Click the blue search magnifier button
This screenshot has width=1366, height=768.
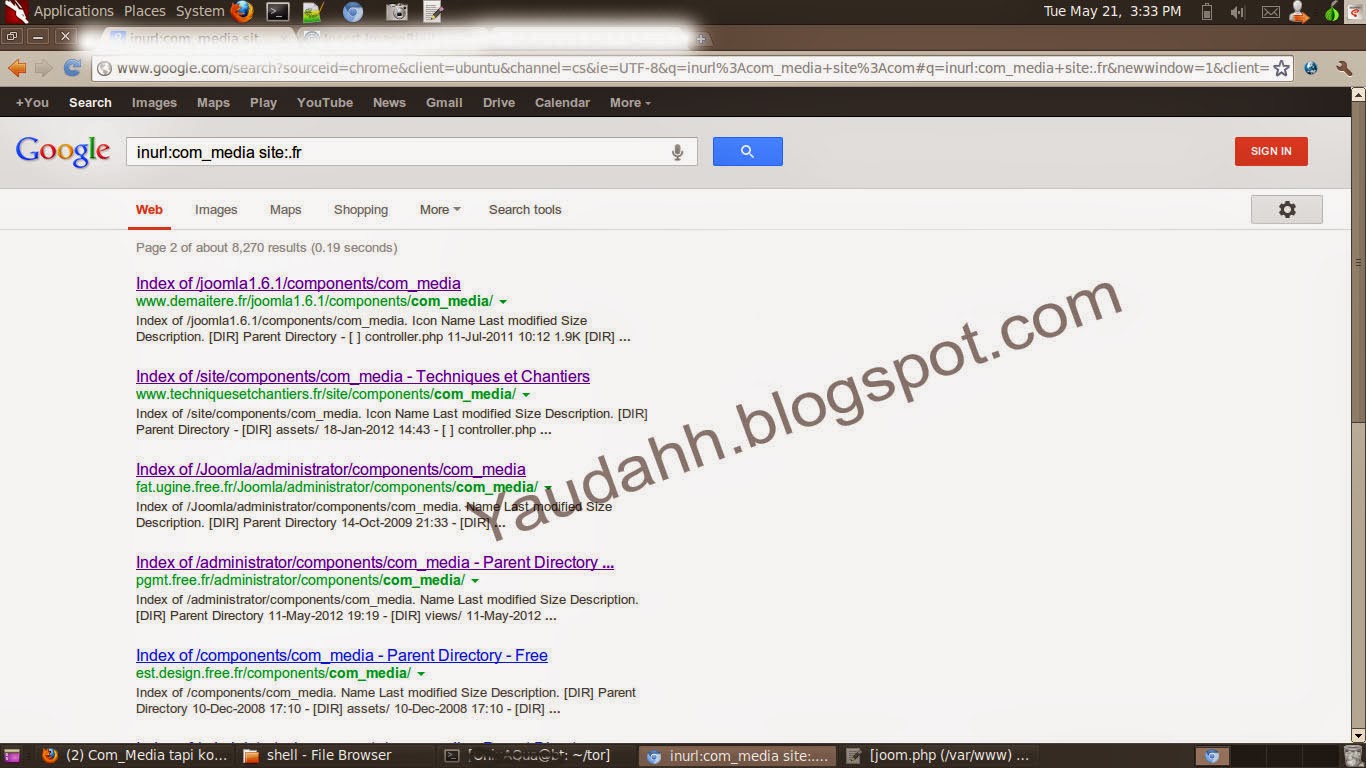coord(747,152)
